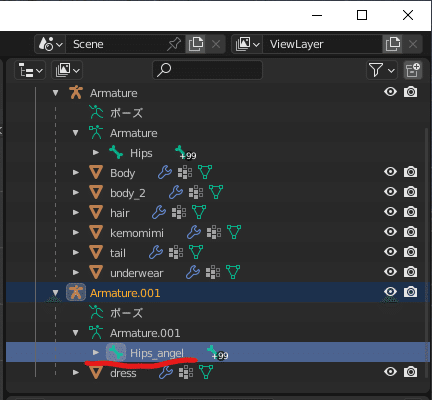Hide the top Armature in viewport
The height and width of the screenshot is (400, 432).
[390, 92]
